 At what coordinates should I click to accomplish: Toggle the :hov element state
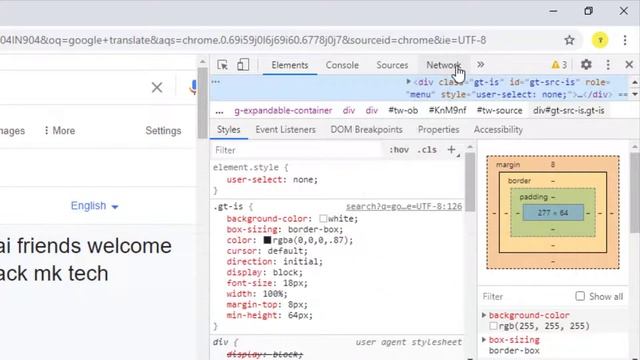click(x=399, y=150)
